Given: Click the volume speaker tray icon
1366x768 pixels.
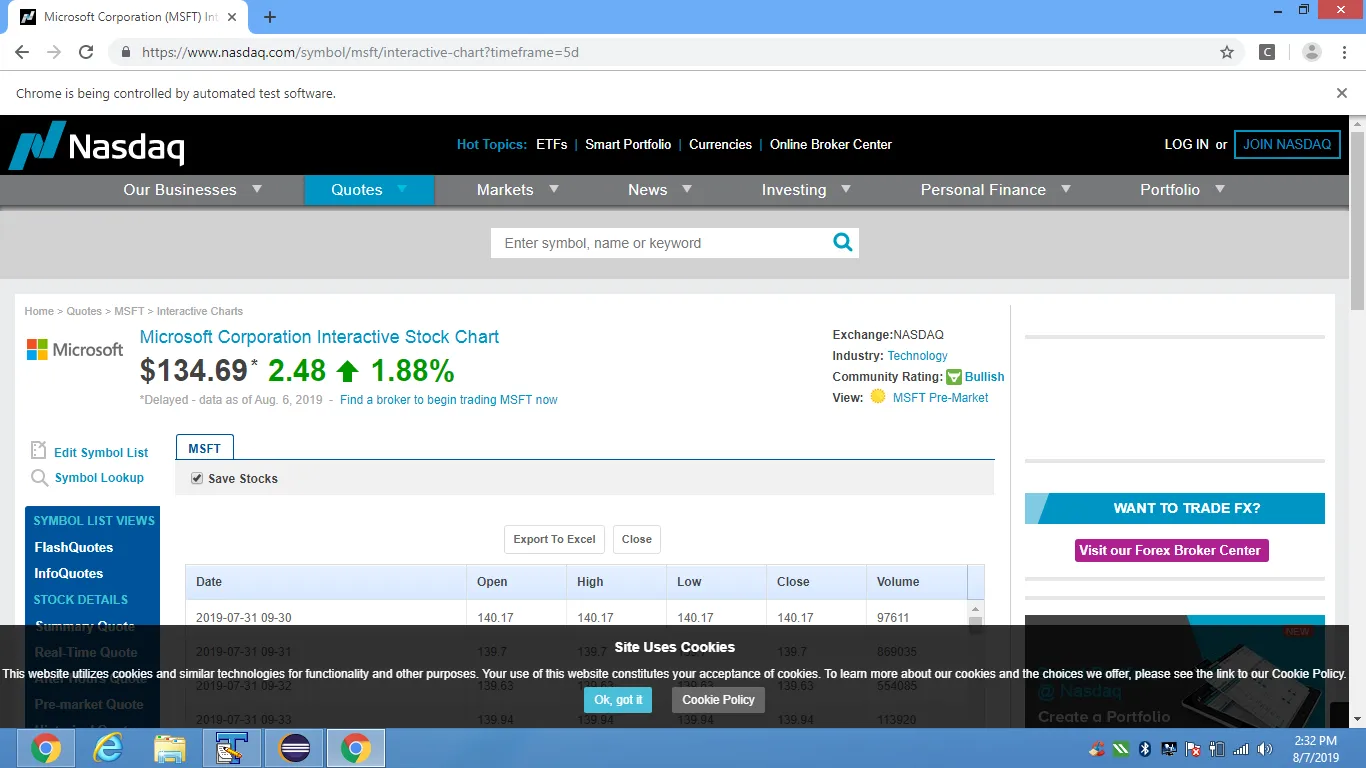Looking at the screenshot, I should (1265, 749).
